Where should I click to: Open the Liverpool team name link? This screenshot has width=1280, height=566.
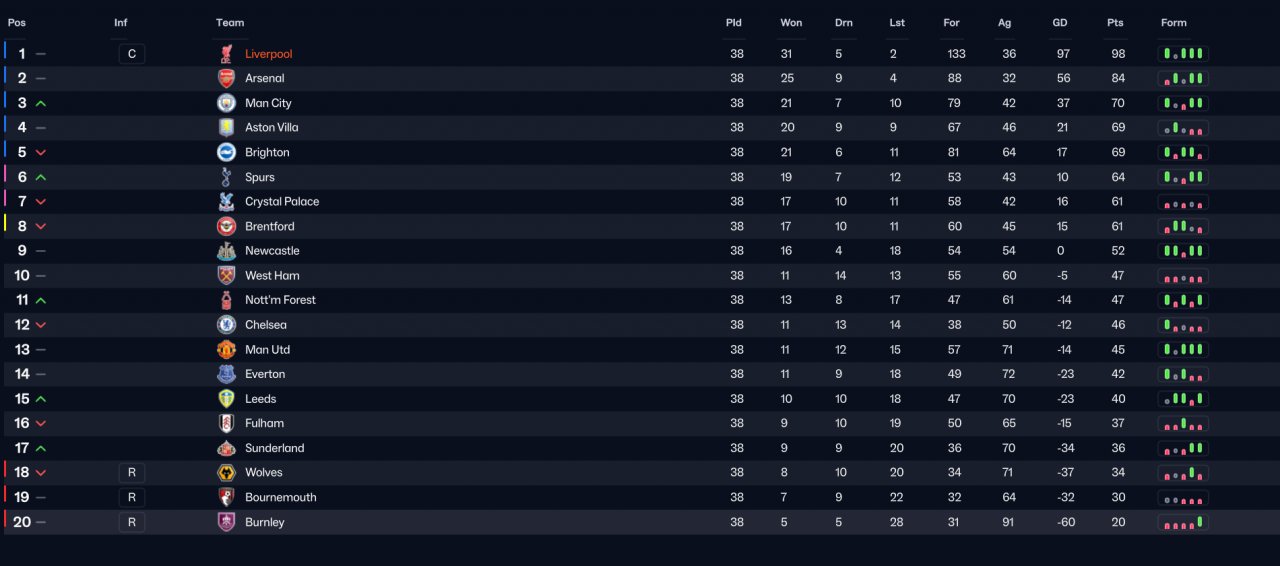[x=269, y=54]
